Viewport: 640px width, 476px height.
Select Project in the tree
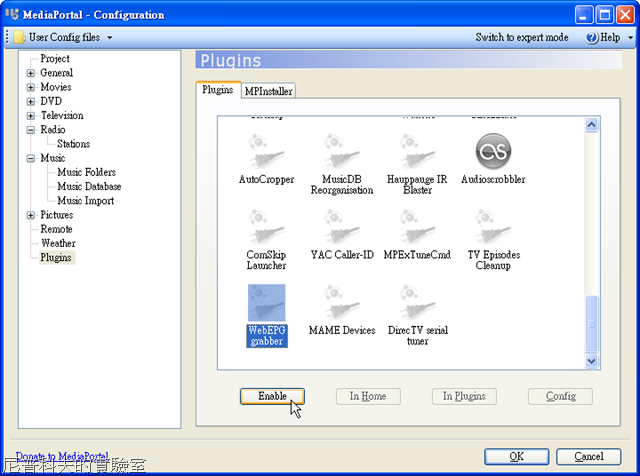pos(55,59)
